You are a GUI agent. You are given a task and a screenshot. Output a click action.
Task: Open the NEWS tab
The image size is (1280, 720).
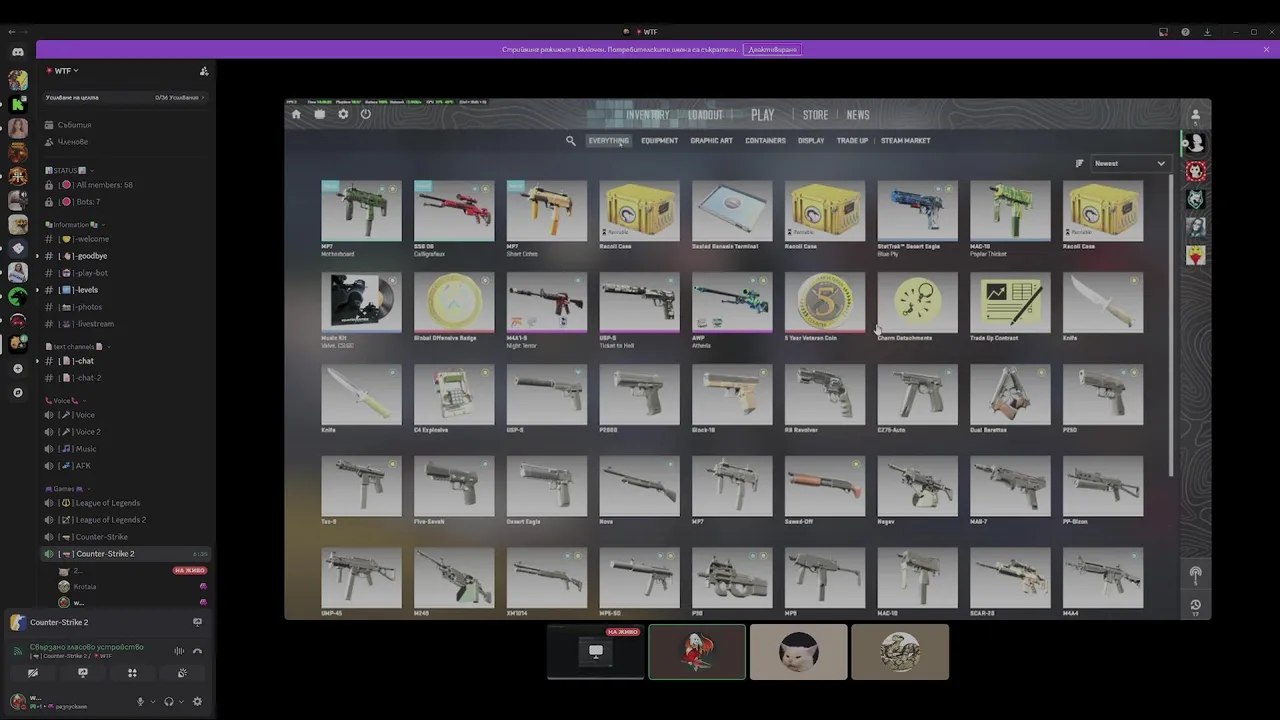pyautogui.click(x=858, y=115)
